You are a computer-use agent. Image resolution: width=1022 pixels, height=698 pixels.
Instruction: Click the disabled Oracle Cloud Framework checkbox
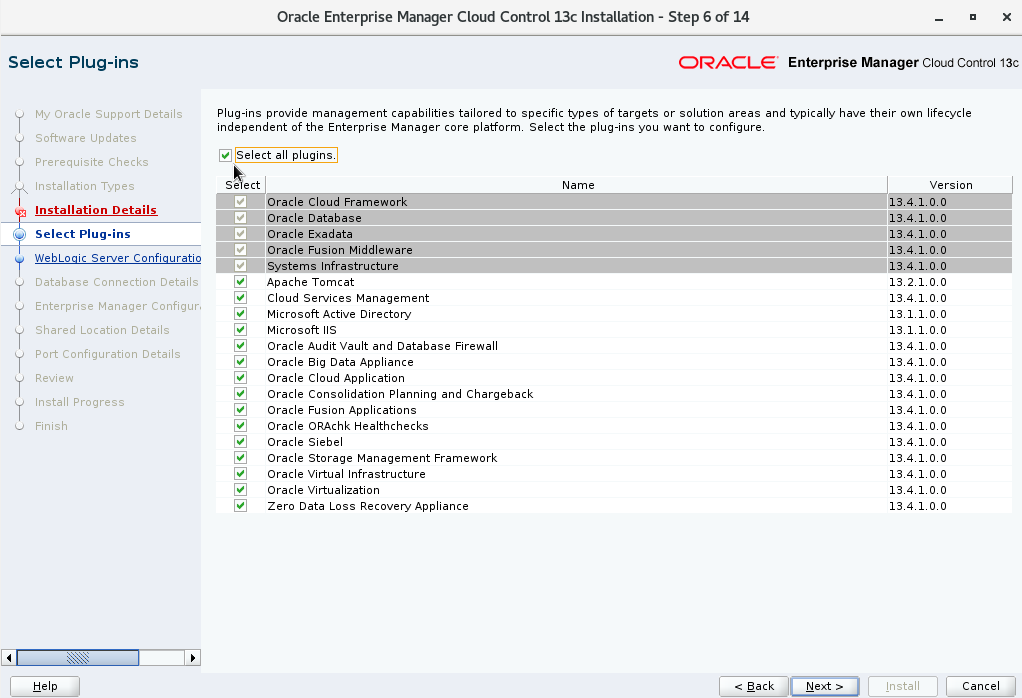[x=241, y=201]
